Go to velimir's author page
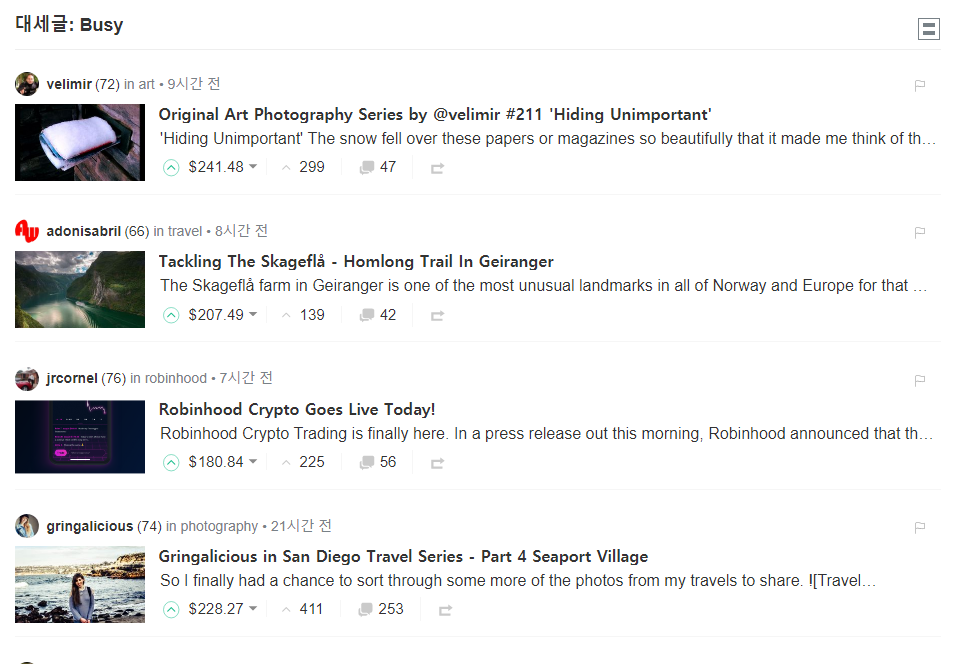Viewport: 980px width, 664px height. [69, 84]
